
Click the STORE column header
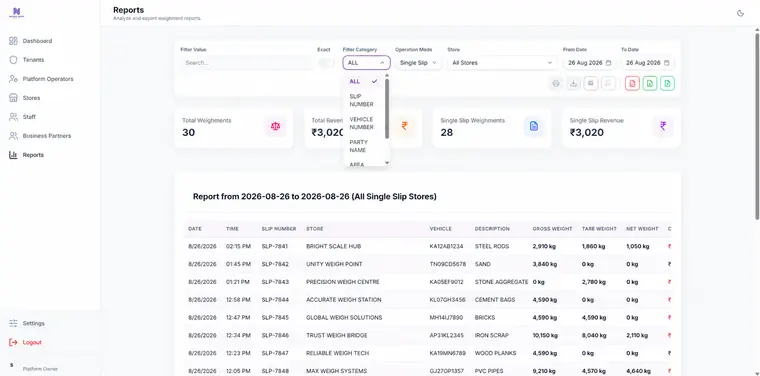pyautogui.click(x=315, y=229)
